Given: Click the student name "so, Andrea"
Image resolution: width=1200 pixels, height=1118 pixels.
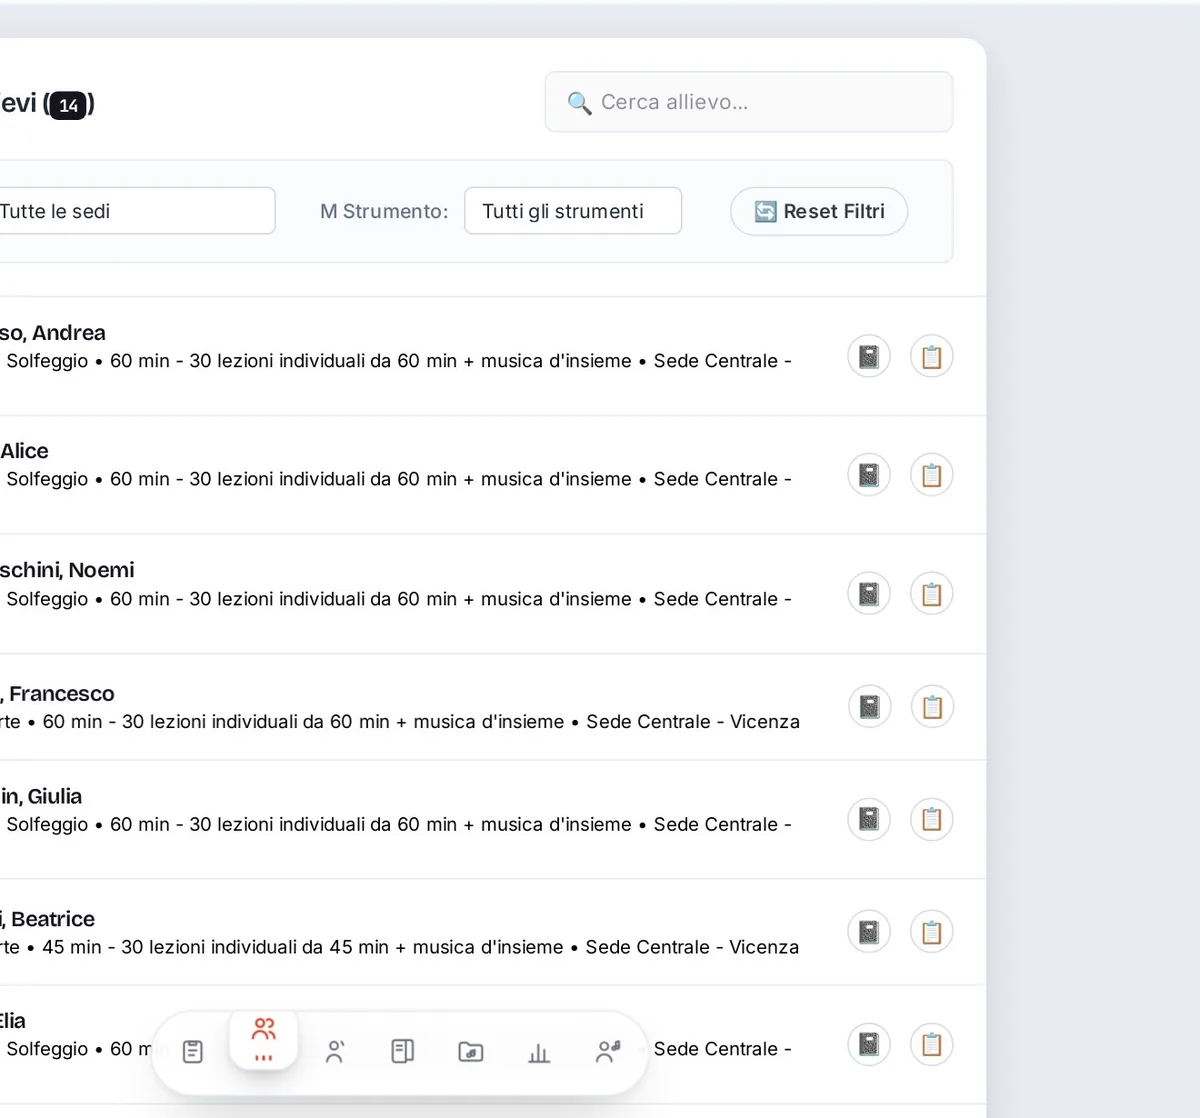Looking at the screenshot, I should coord(53,333).
